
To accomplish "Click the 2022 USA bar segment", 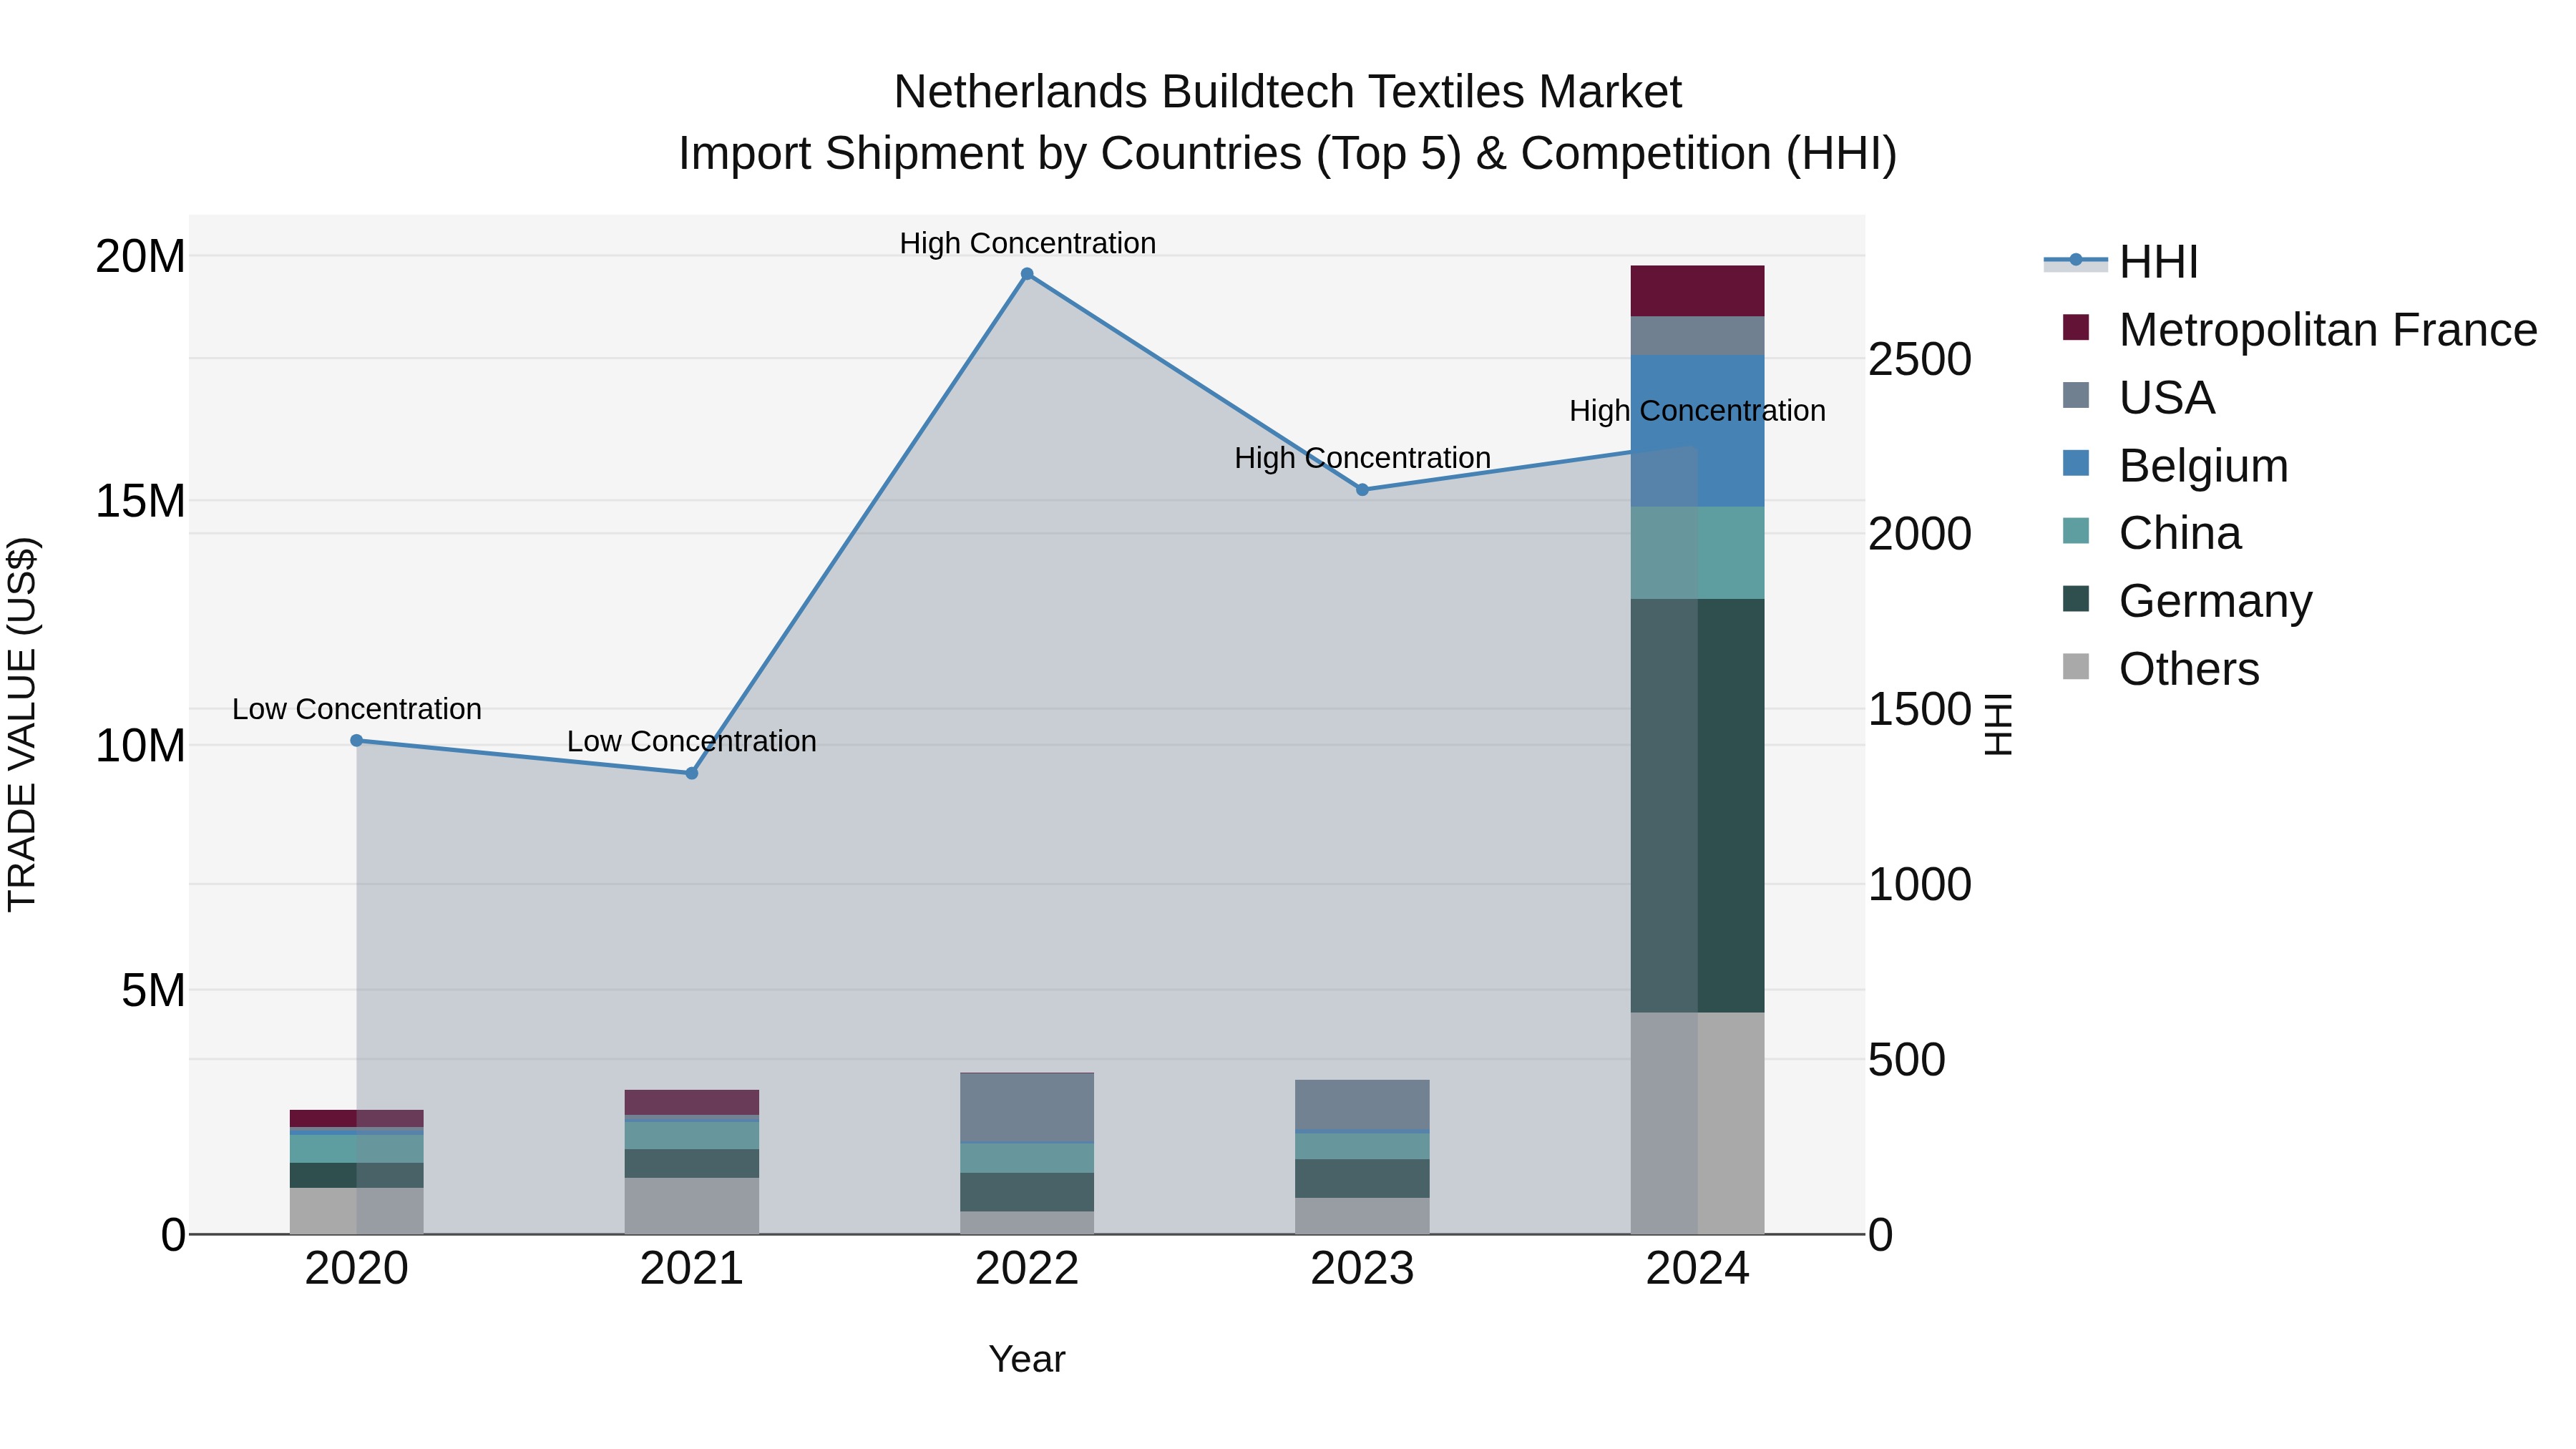I will coord(1027,1107).
